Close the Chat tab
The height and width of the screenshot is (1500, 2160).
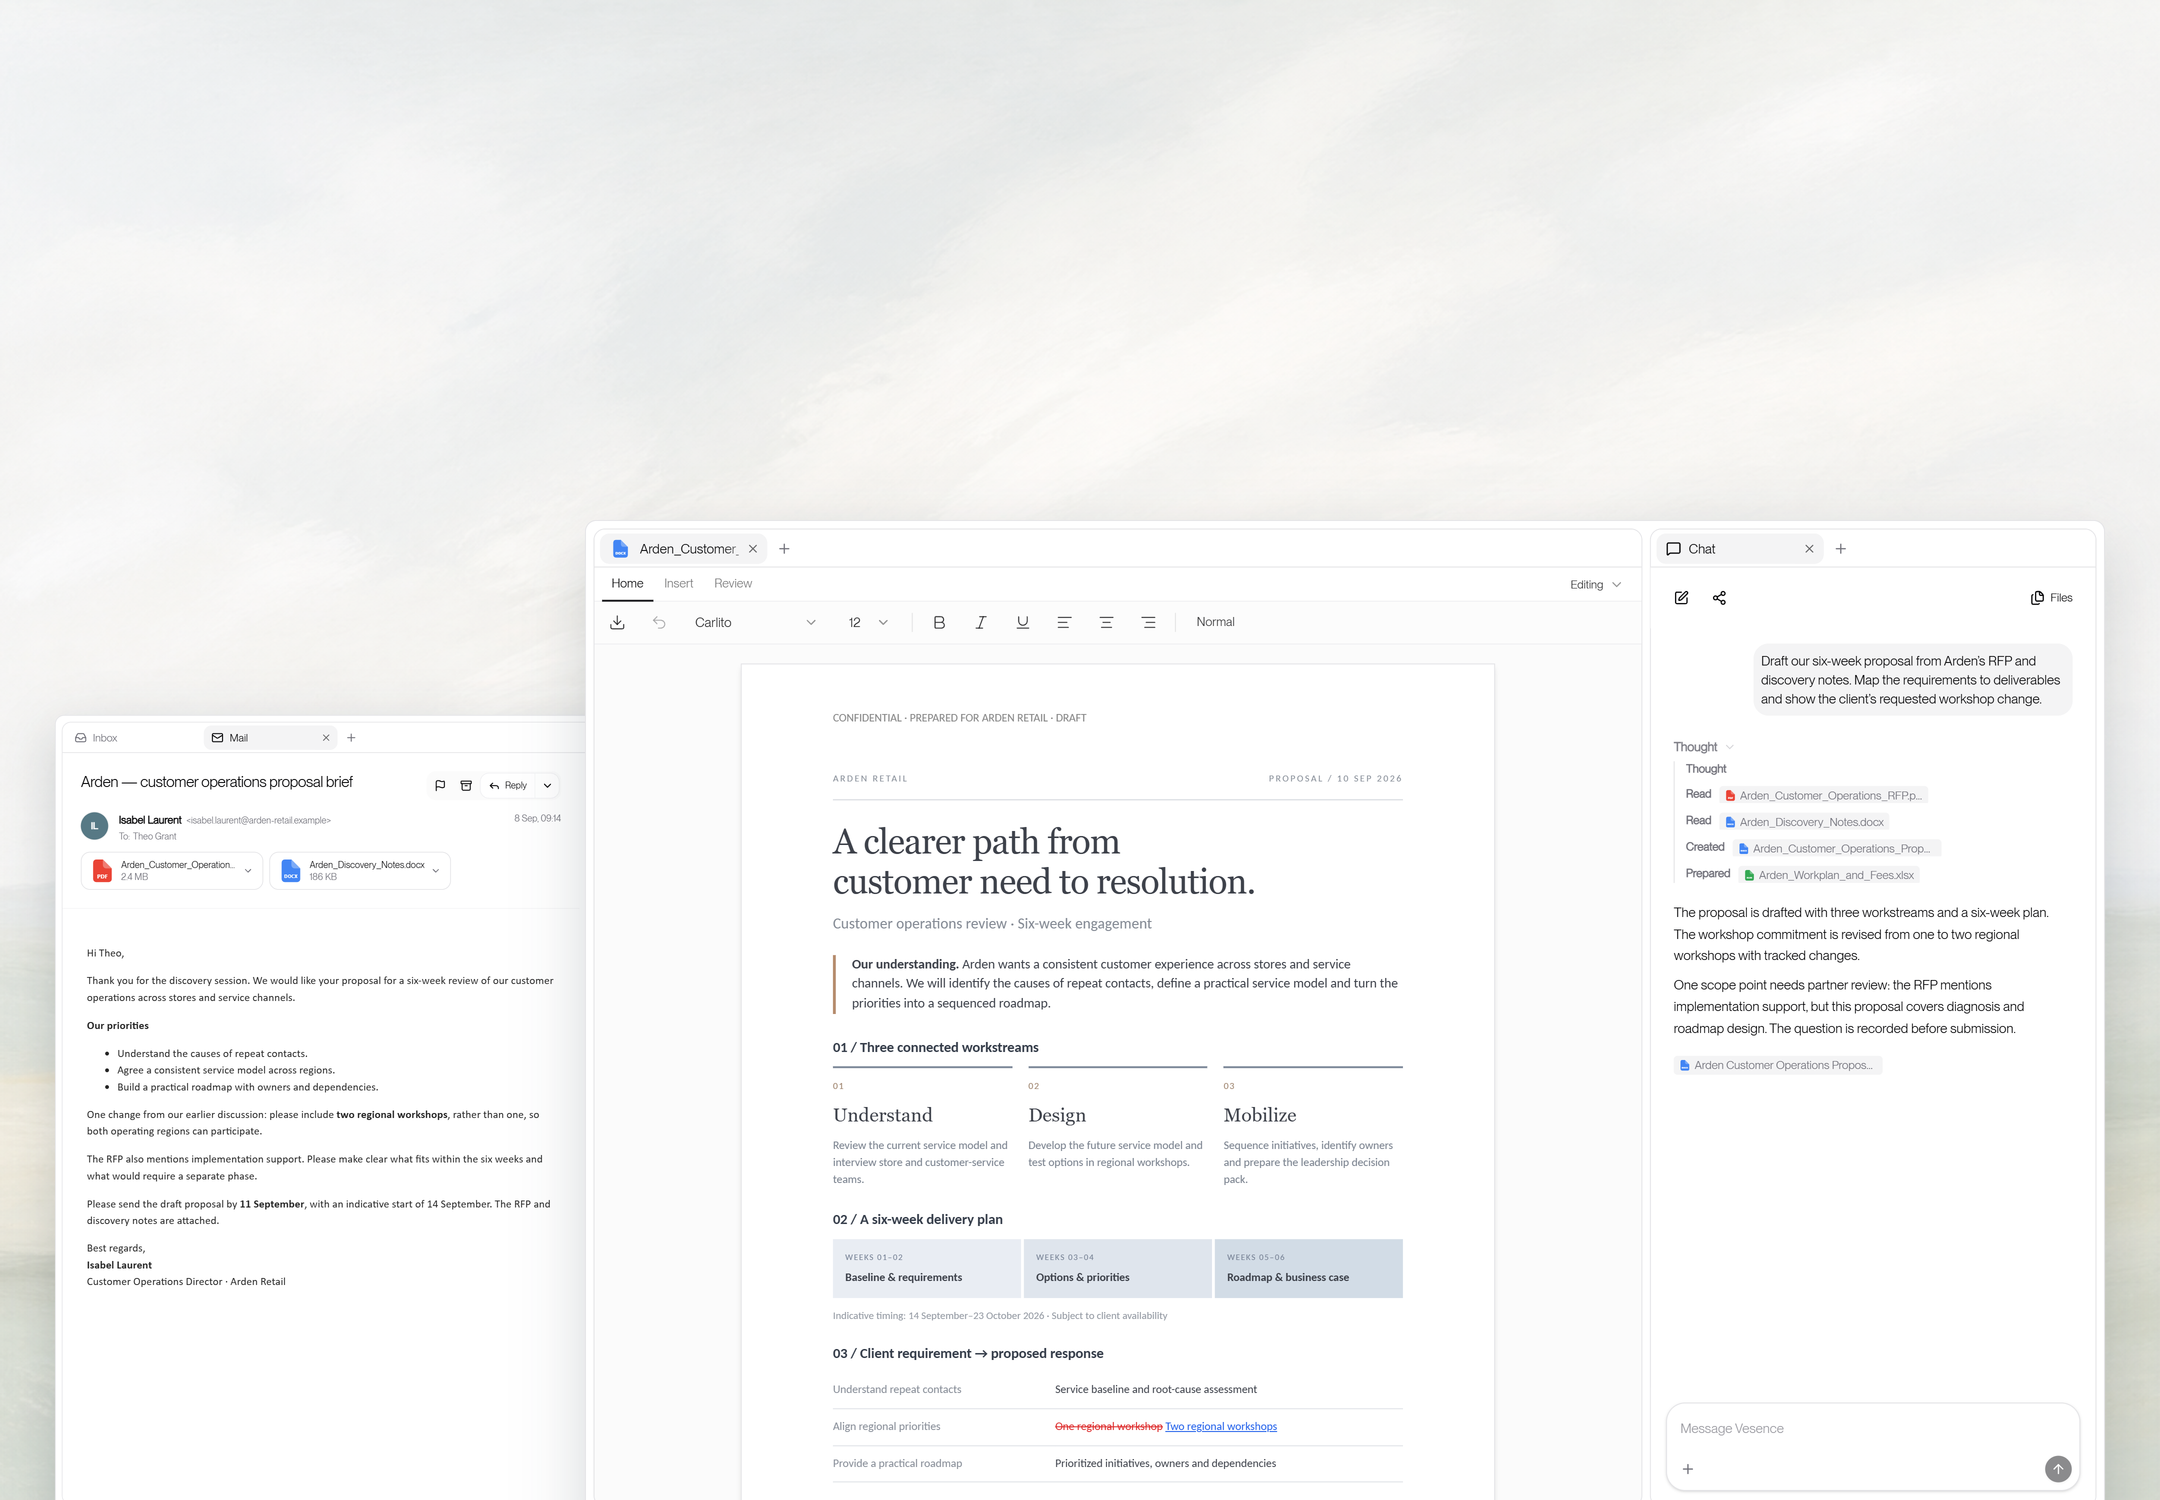pos(1809,549)
